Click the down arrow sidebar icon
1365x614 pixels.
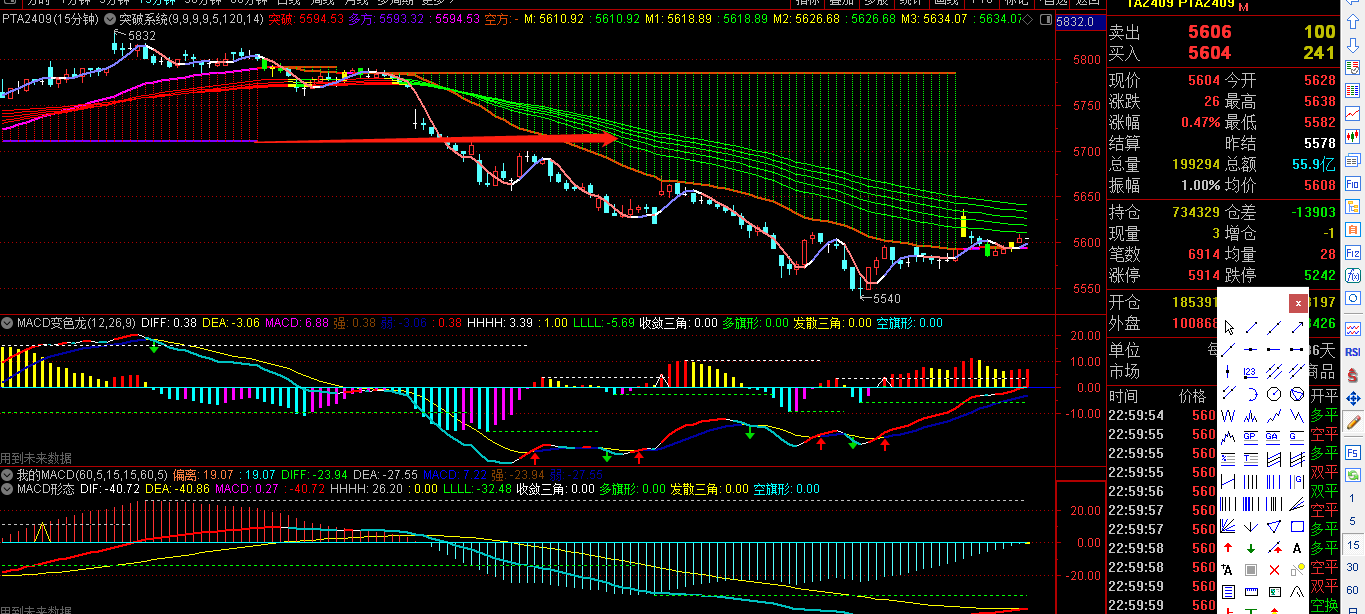(1353, 45)
